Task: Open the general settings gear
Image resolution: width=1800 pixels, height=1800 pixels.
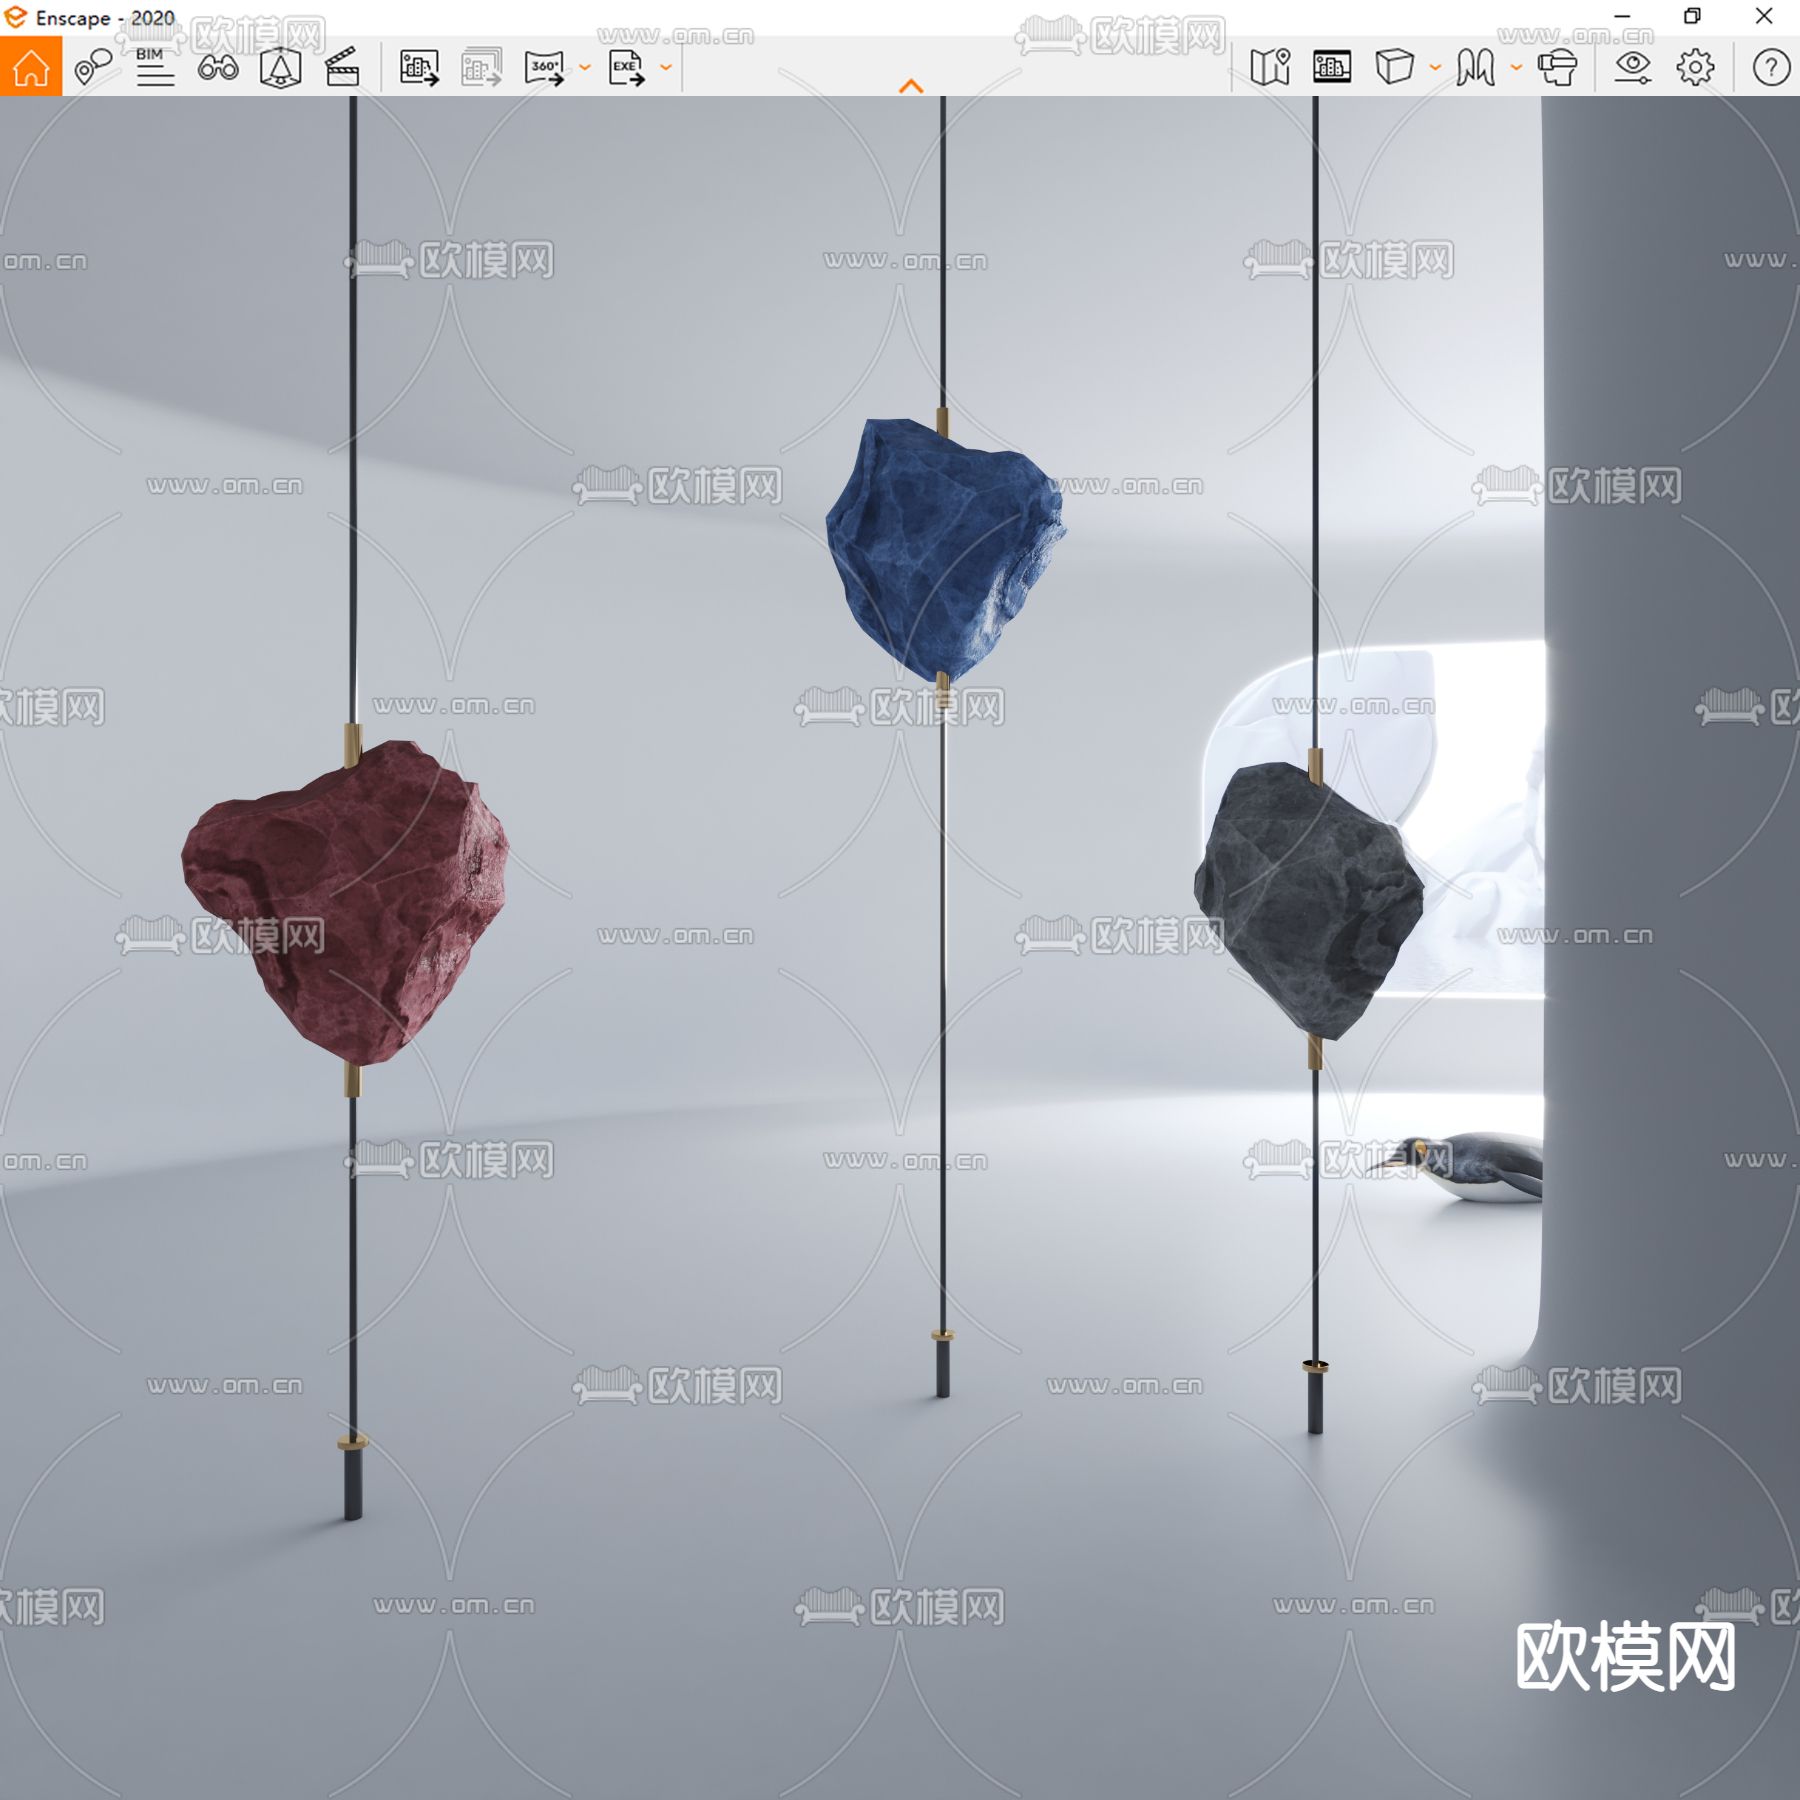Action: coord(1693,68)
